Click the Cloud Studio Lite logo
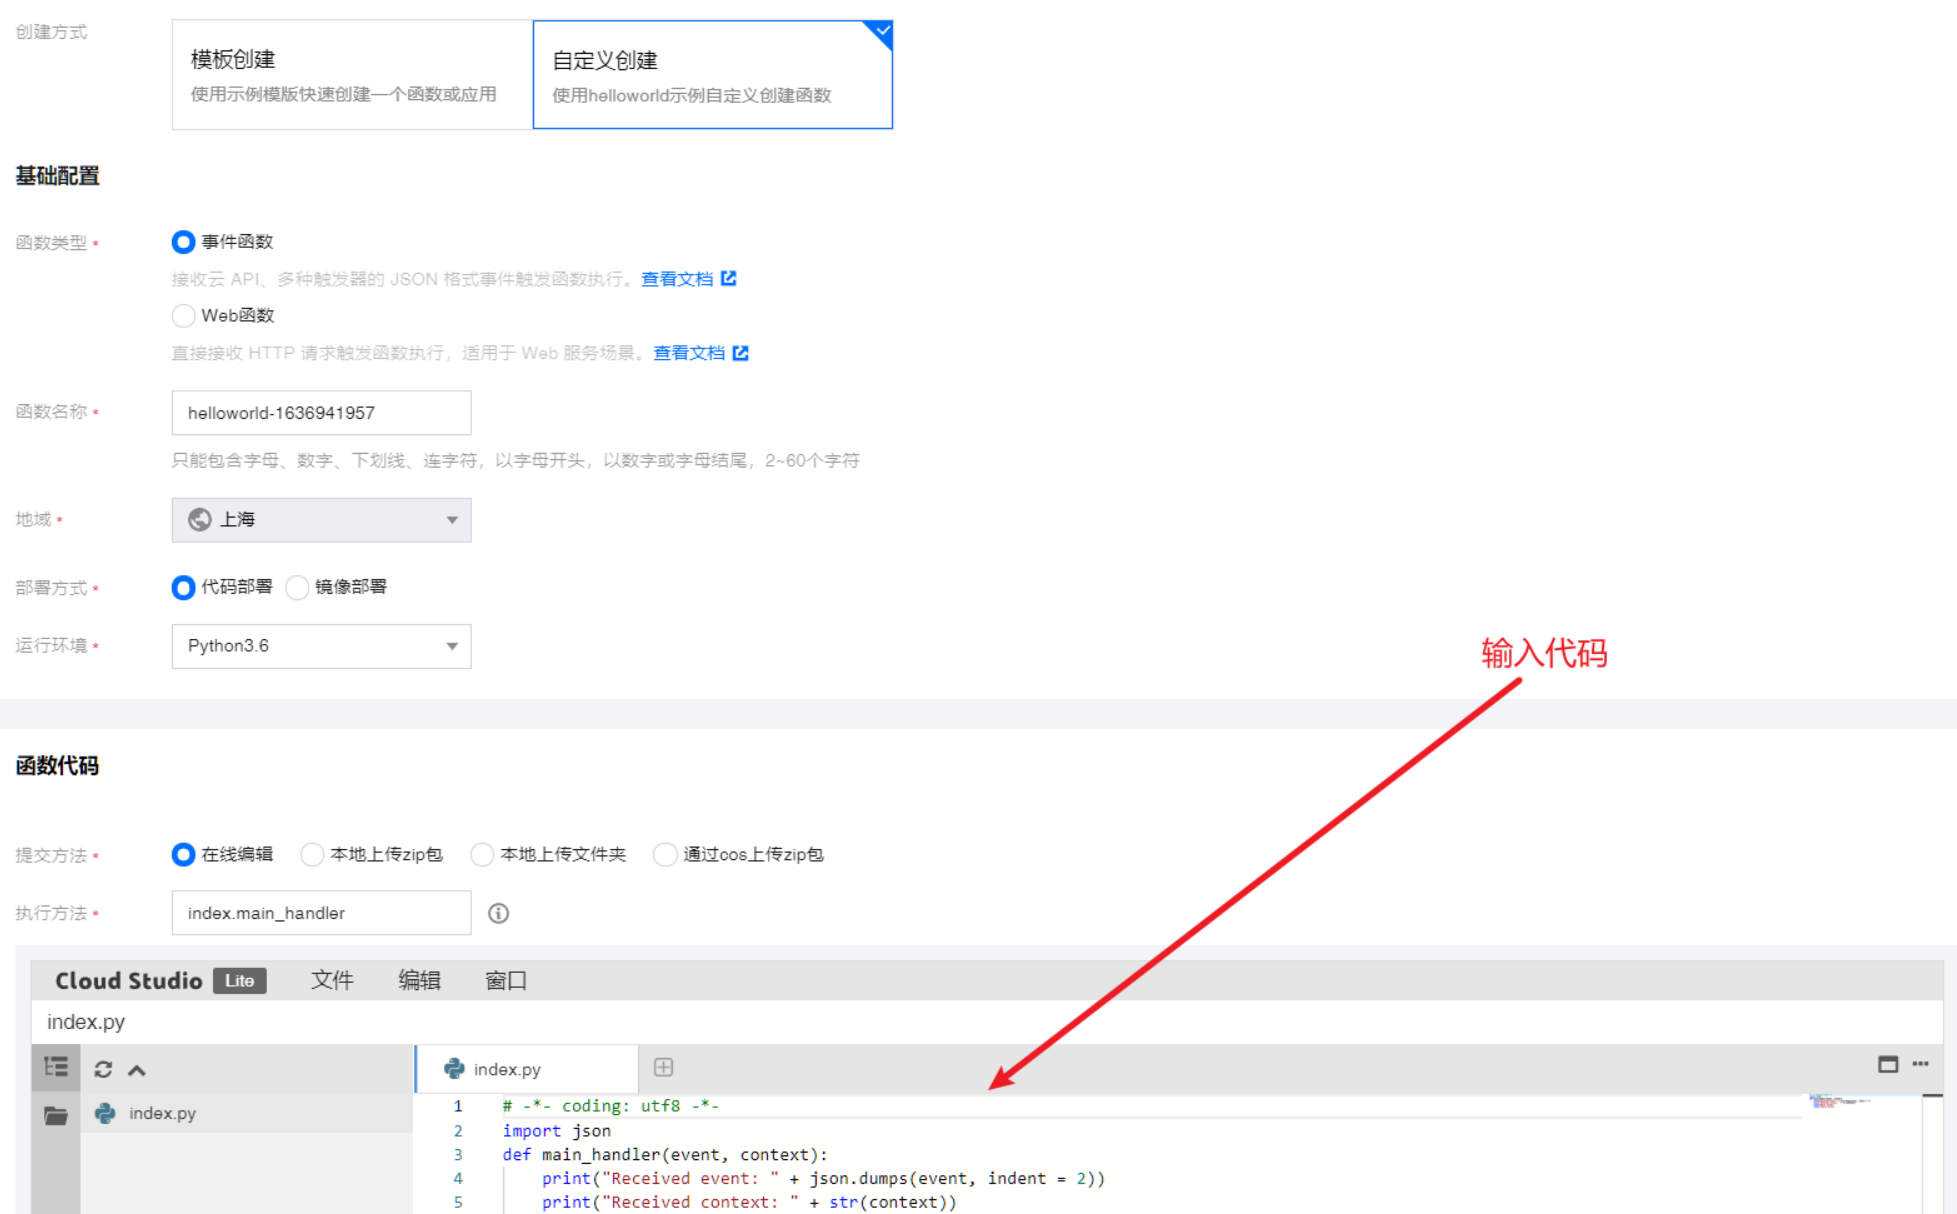Screen dimensions: 1957x1214 coord(160,981)
